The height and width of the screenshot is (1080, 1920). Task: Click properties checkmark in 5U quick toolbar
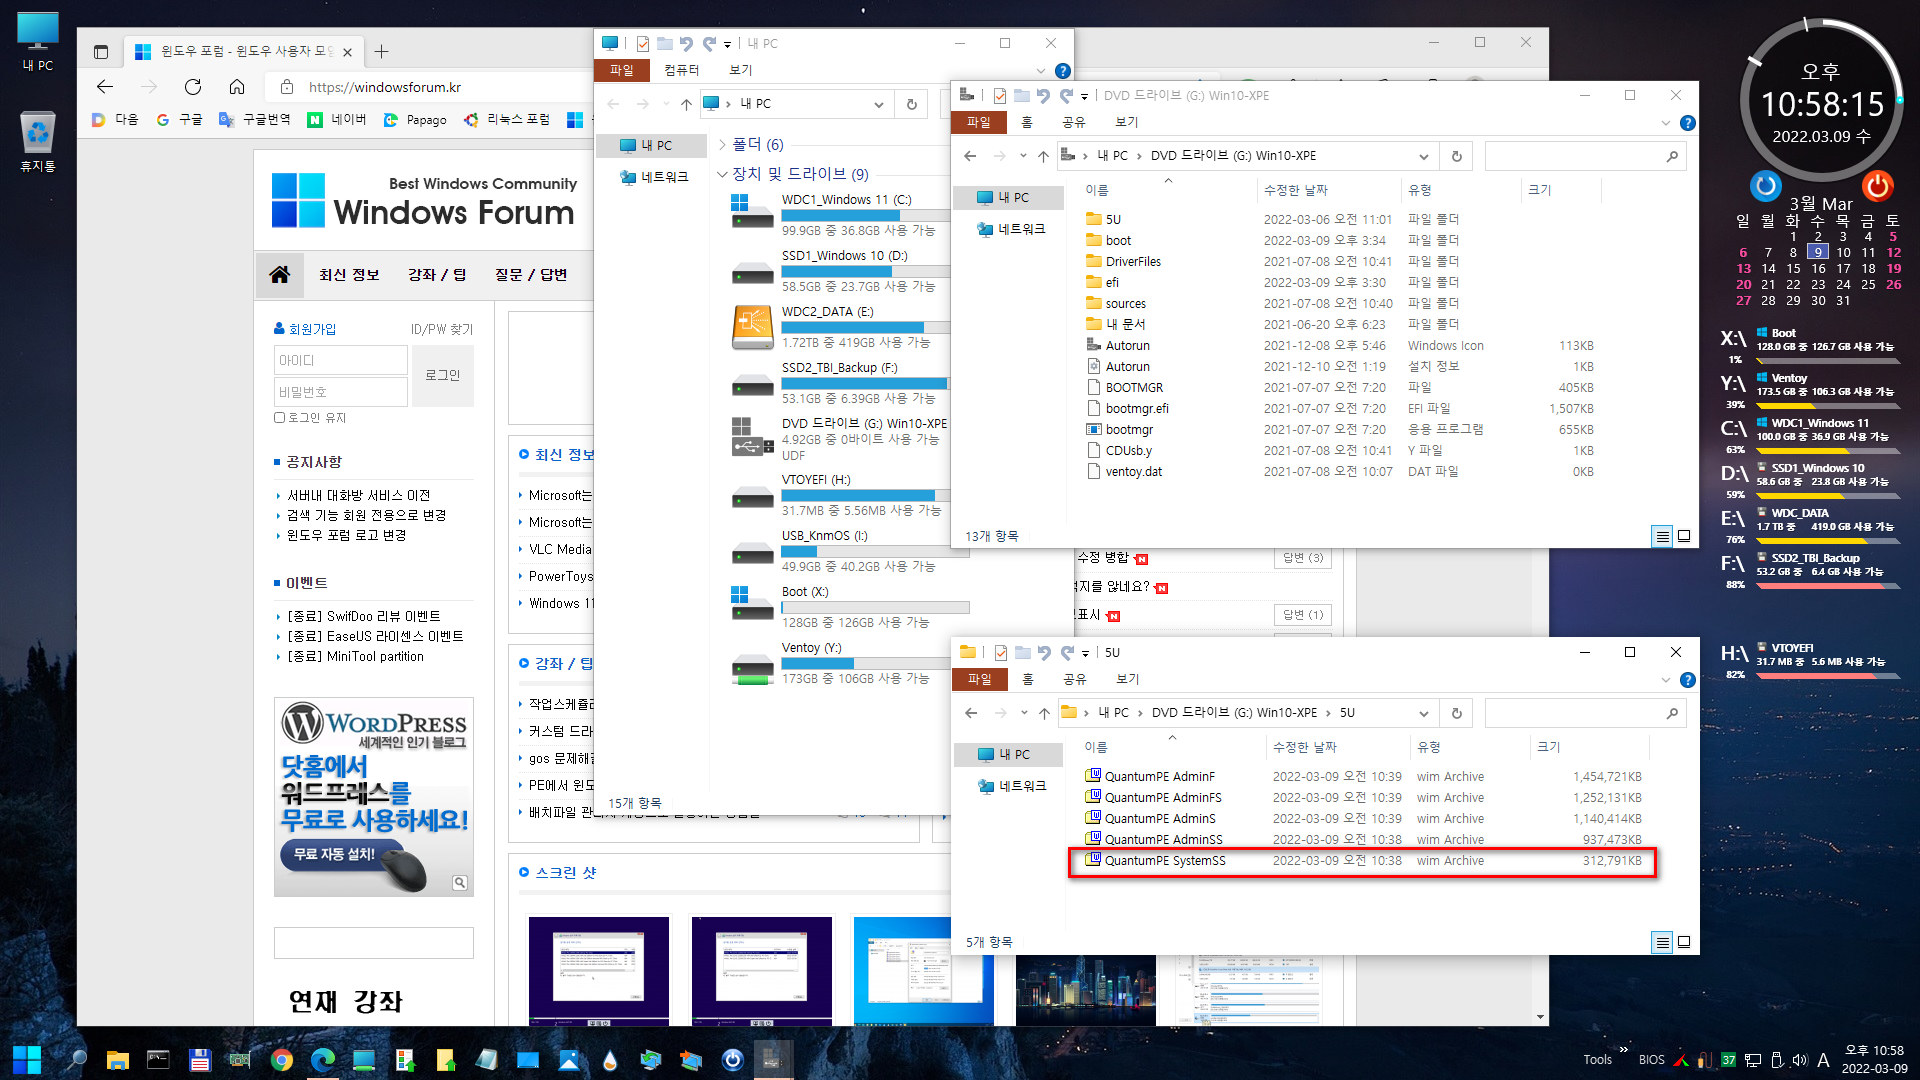pos(1000,653)
